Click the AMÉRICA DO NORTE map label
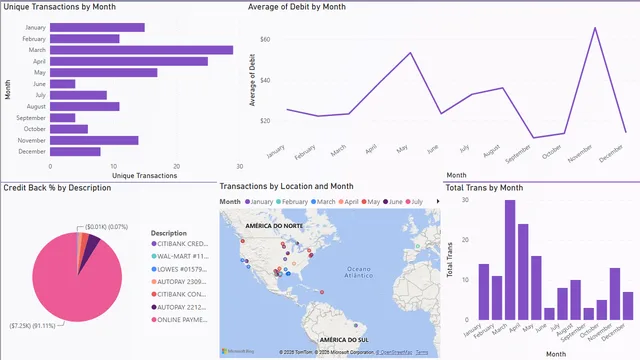The width and height of the screenshot is (640, 360). click(x=274, y=226)
